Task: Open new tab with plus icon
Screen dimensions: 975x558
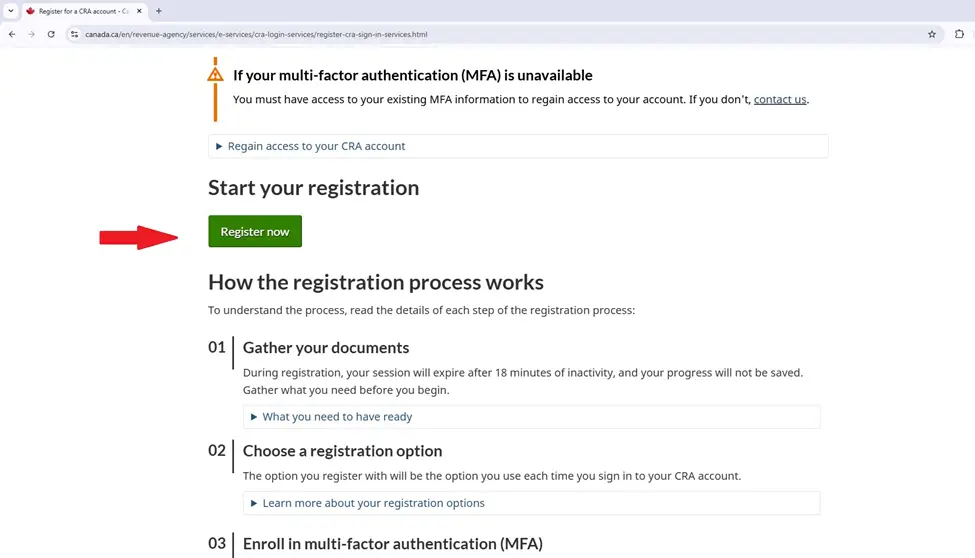Action: pyautogui.click(x=158, y=11)
